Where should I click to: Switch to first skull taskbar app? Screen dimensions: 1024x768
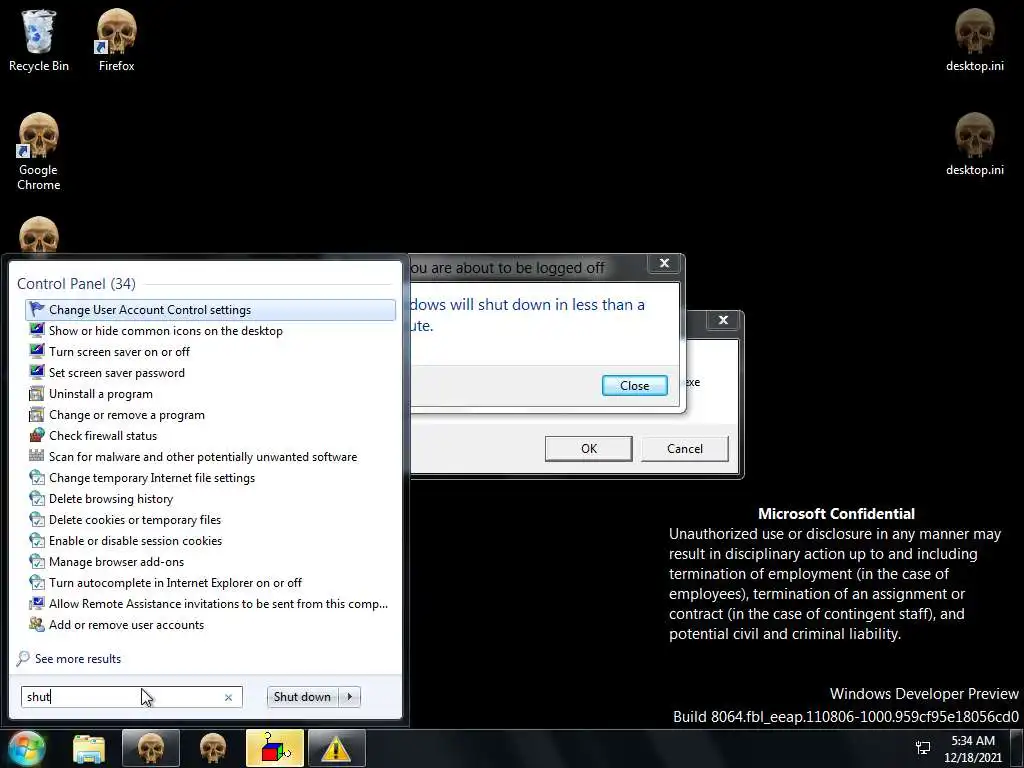[x=151, y=748]
